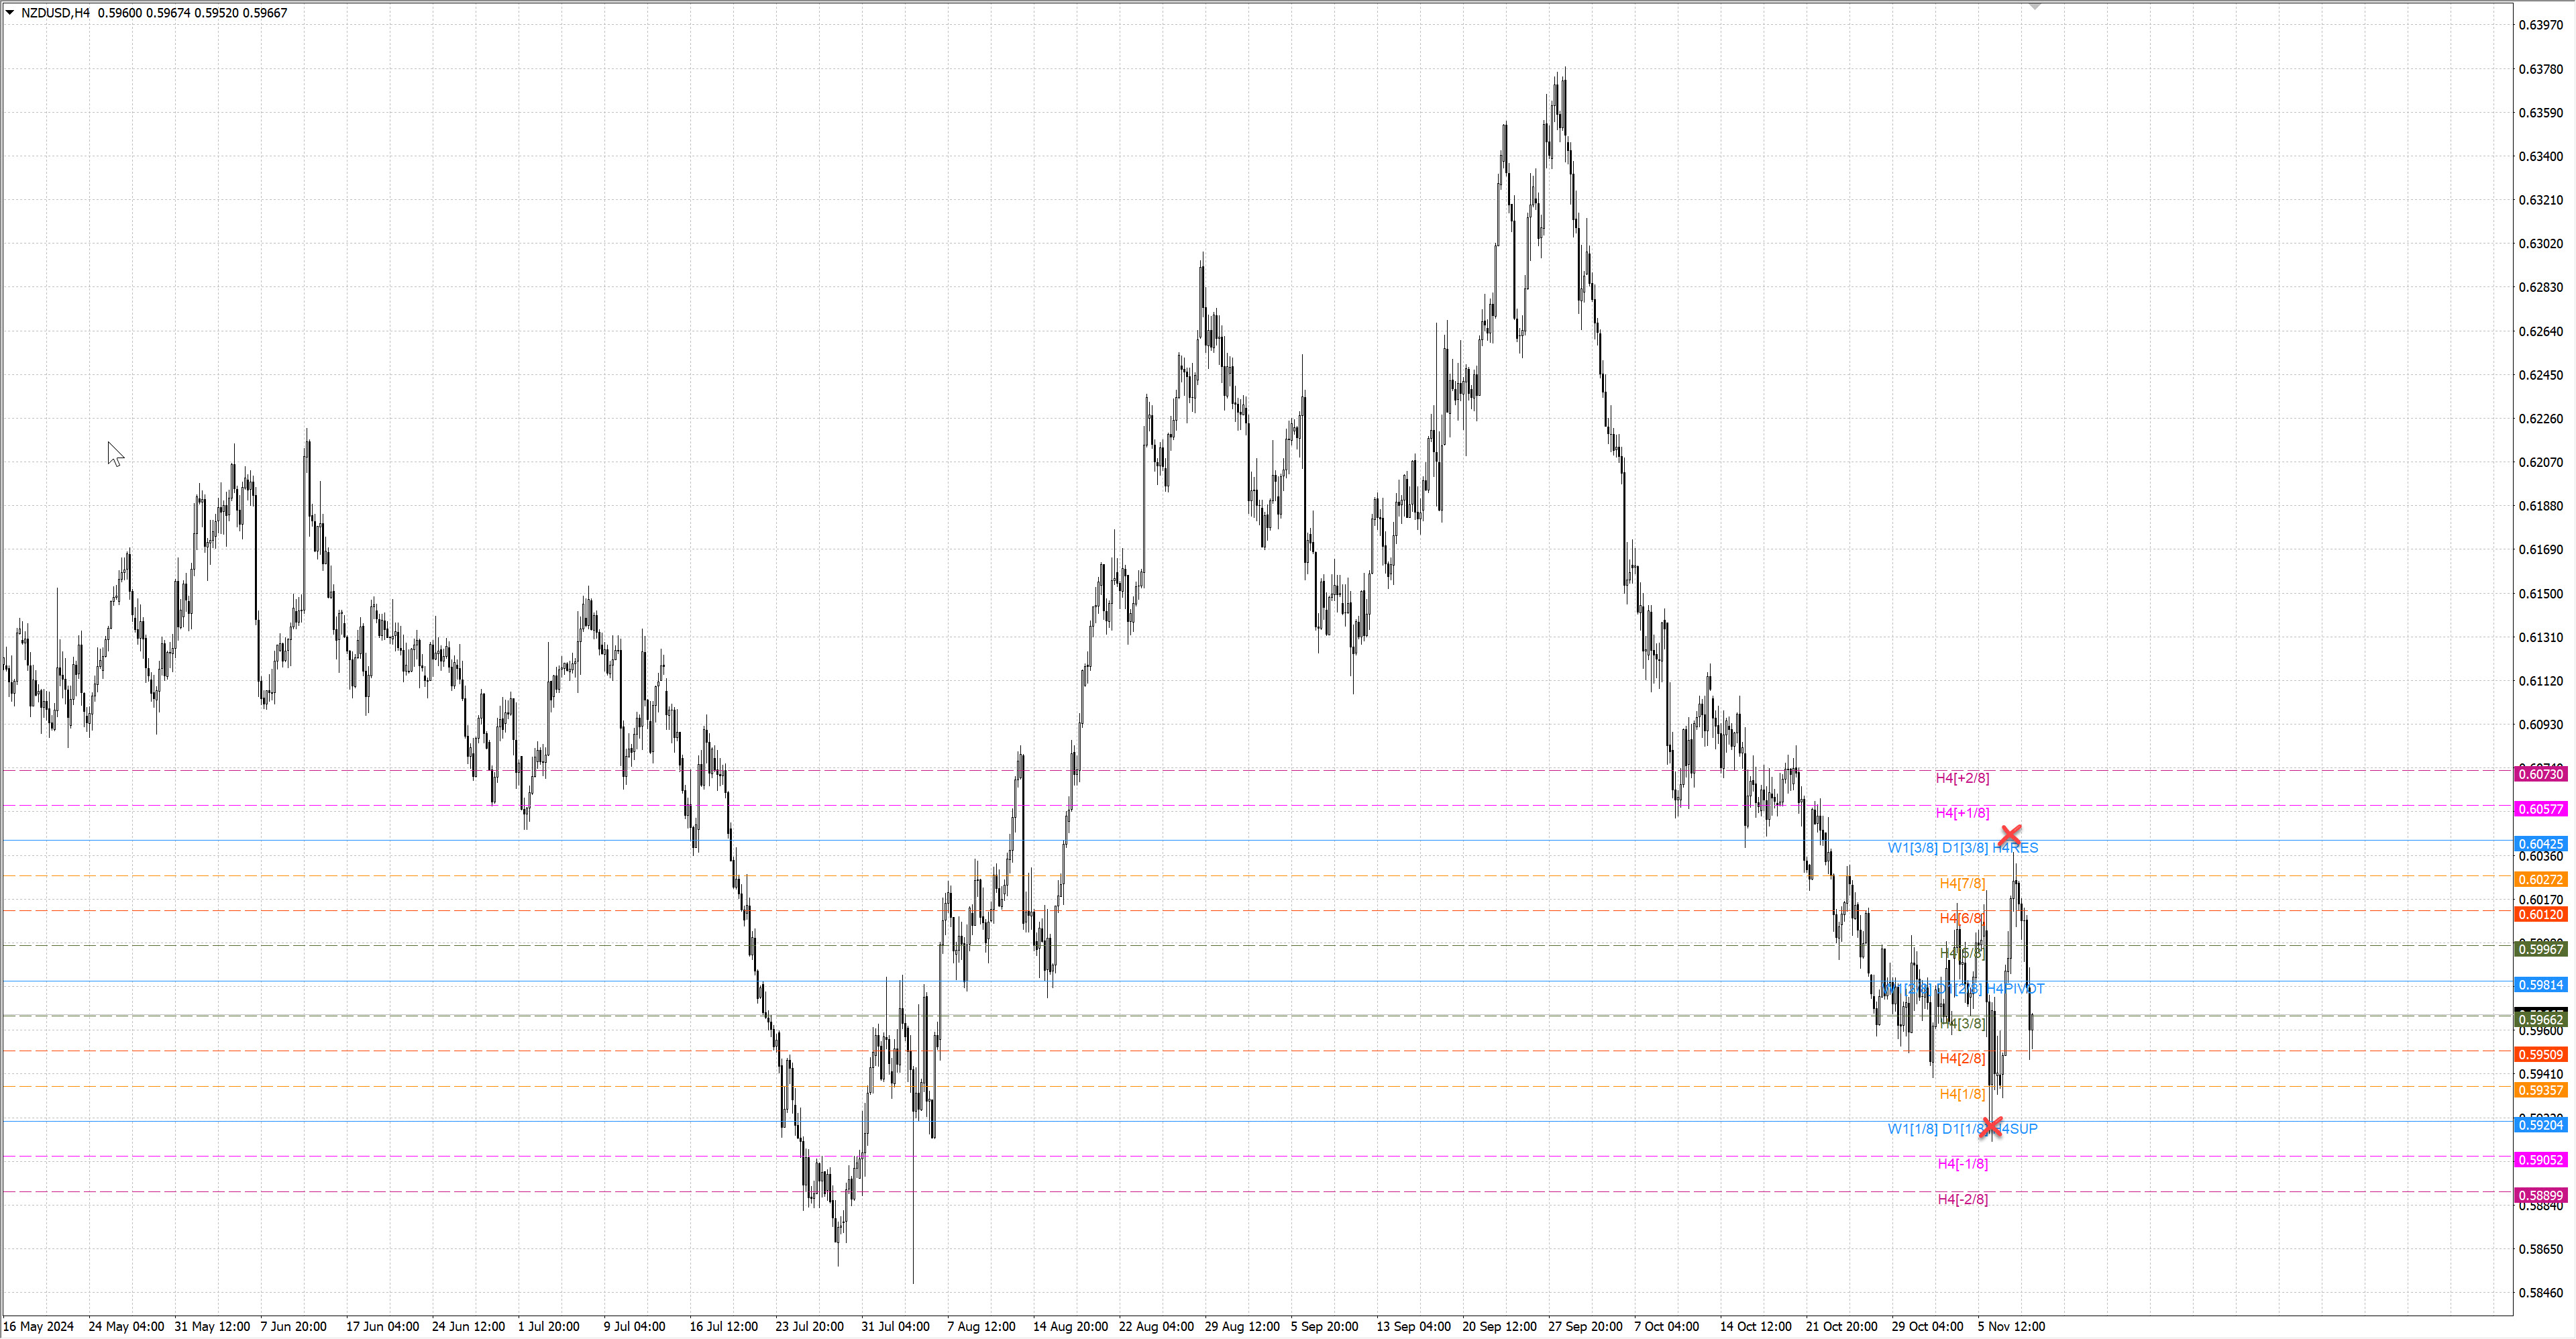Select the H4[+2/8] level label
Image resolution: width=2576 pixels, height=1339 pixels.
coord(1962,778)
